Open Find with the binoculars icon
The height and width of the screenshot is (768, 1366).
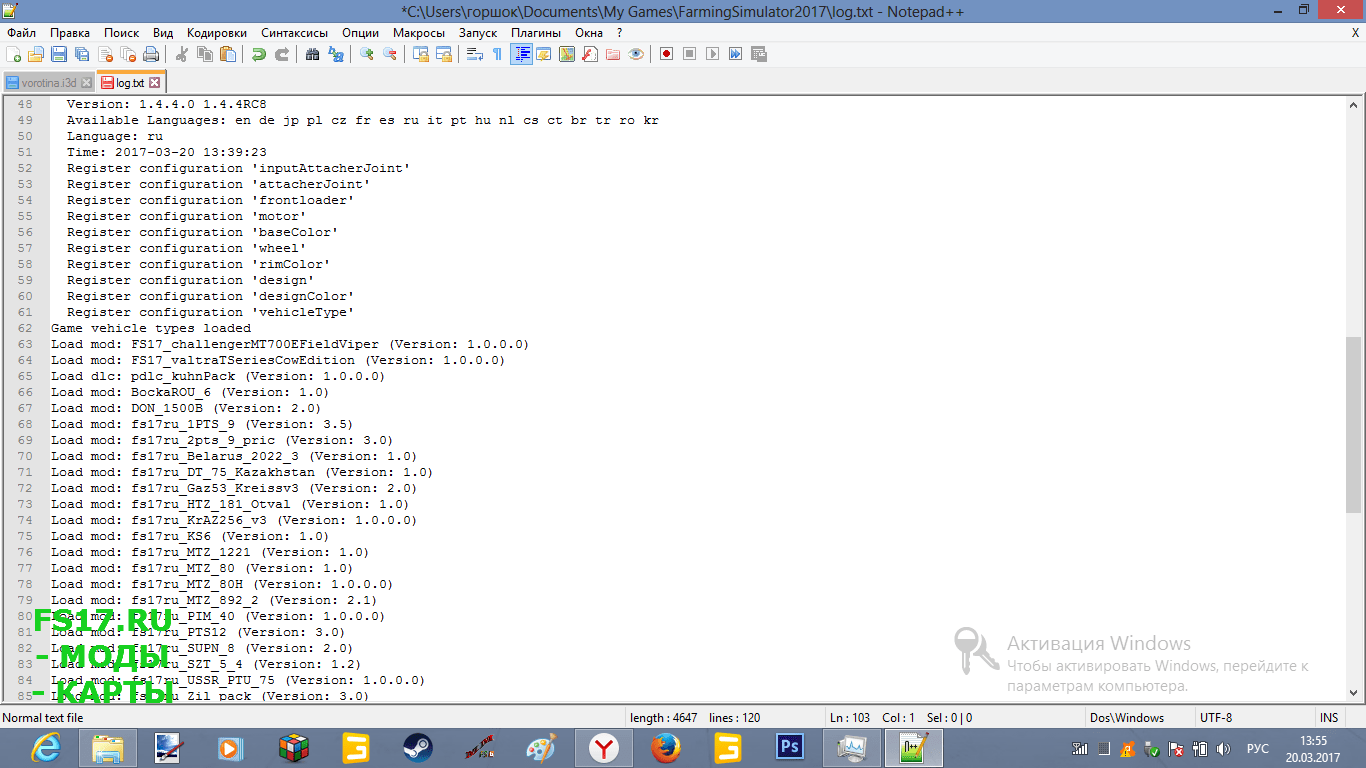tap(313, 54)
